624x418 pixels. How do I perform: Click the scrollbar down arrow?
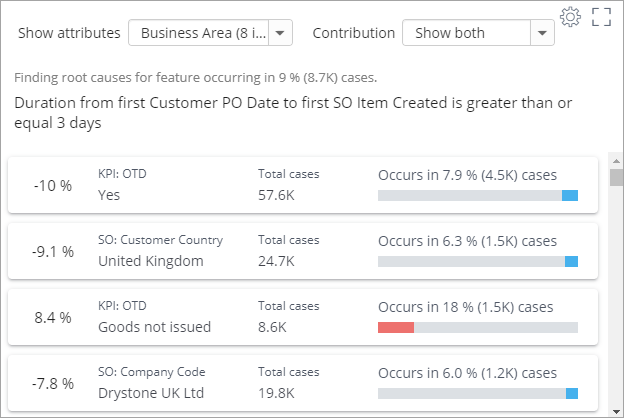pos(616,412)
